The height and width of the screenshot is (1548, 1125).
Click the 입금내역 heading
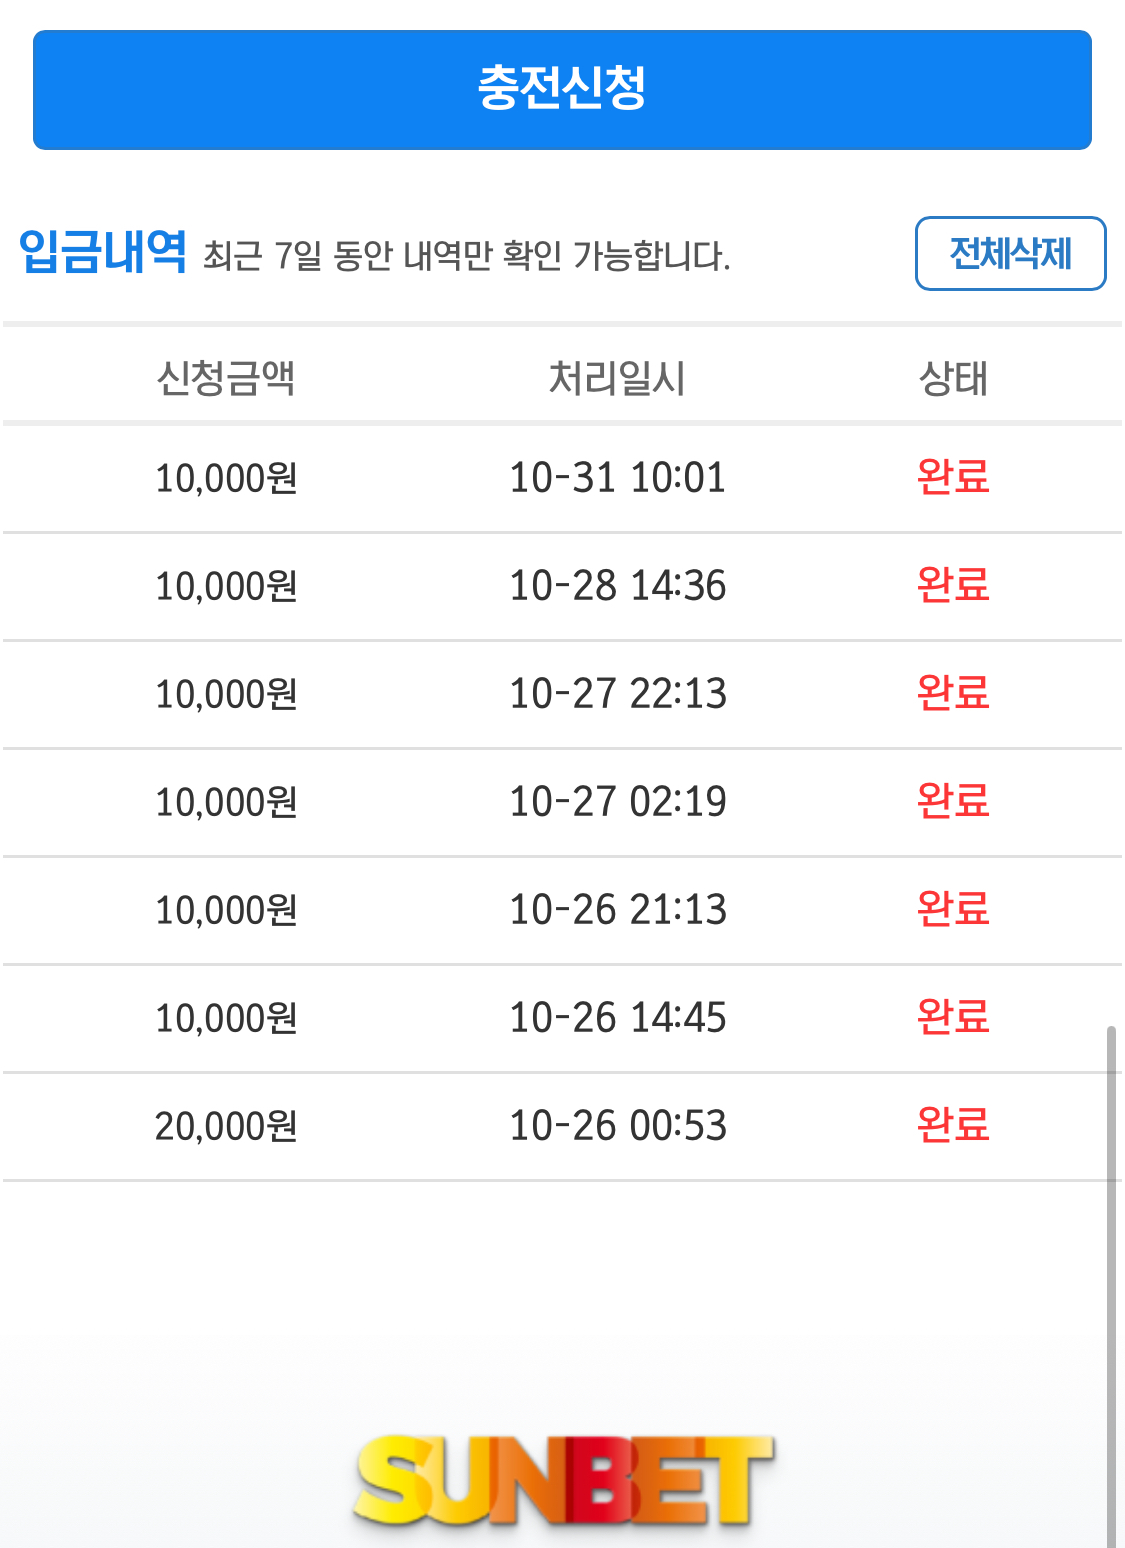click(103, 251)
